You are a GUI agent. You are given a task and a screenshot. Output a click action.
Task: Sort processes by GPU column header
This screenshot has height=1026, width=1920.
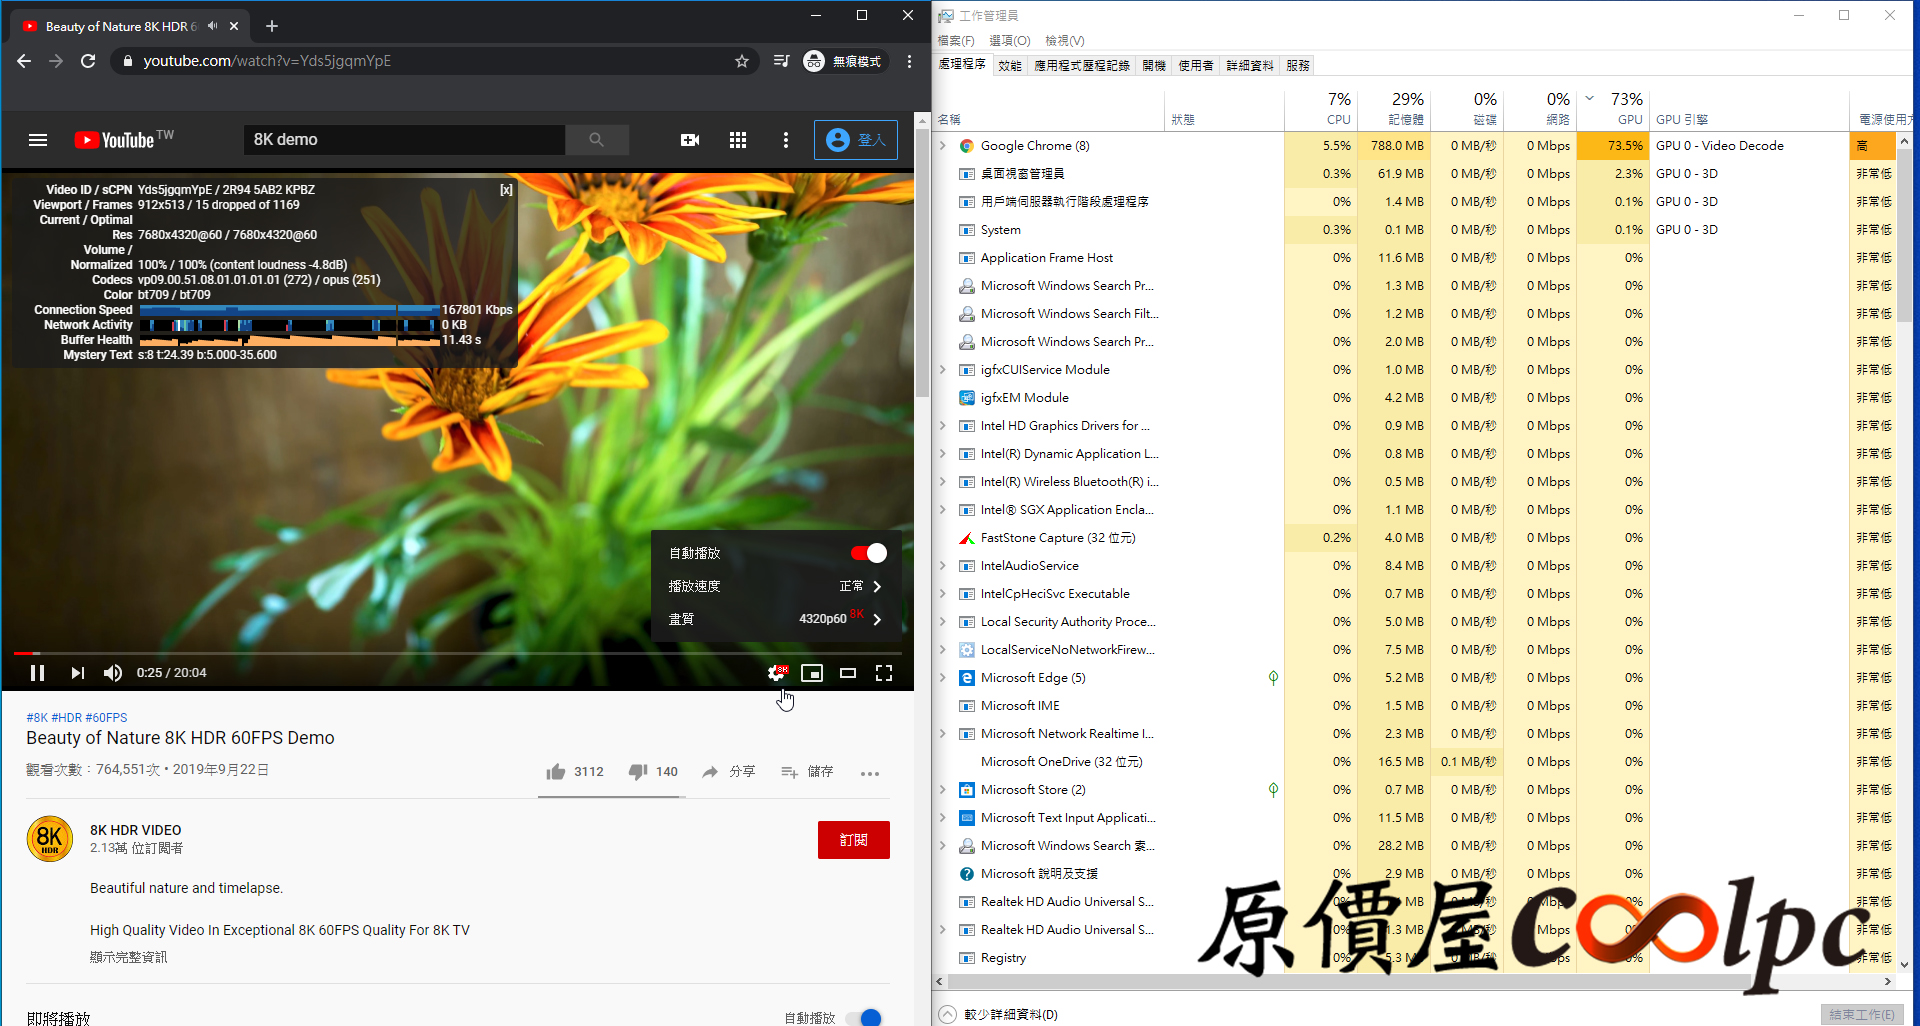[1614, 108]
